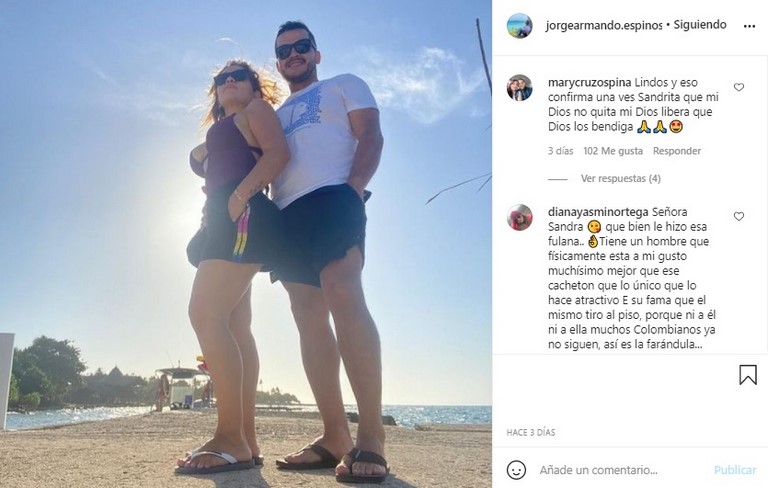
Task: Click the 3 días comment timestamp
Action: pyautogui.click(x=560, y=151)
